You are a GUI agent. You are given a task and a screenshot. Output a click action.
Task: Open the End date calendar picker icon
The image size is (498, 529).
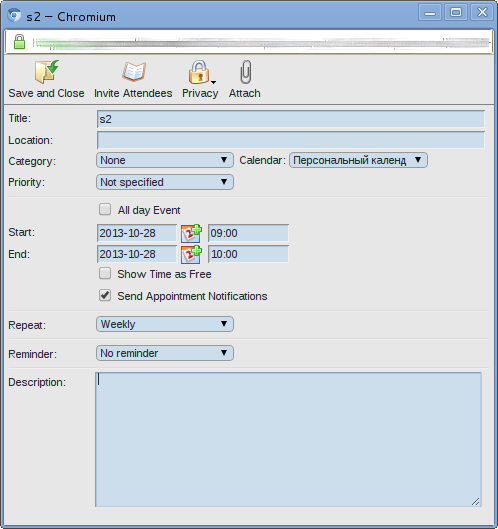[x=191, y=254]
